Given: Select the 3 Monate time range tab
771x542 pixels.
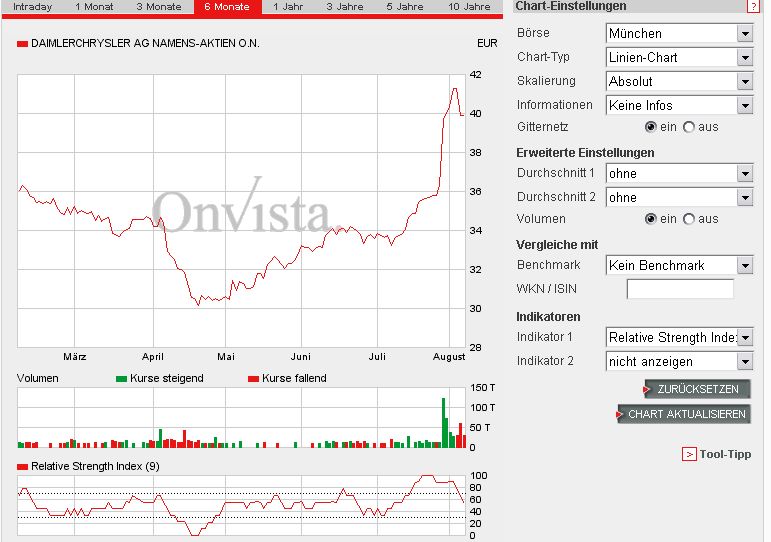Looking at the screenshot, I should coord(159,7).
